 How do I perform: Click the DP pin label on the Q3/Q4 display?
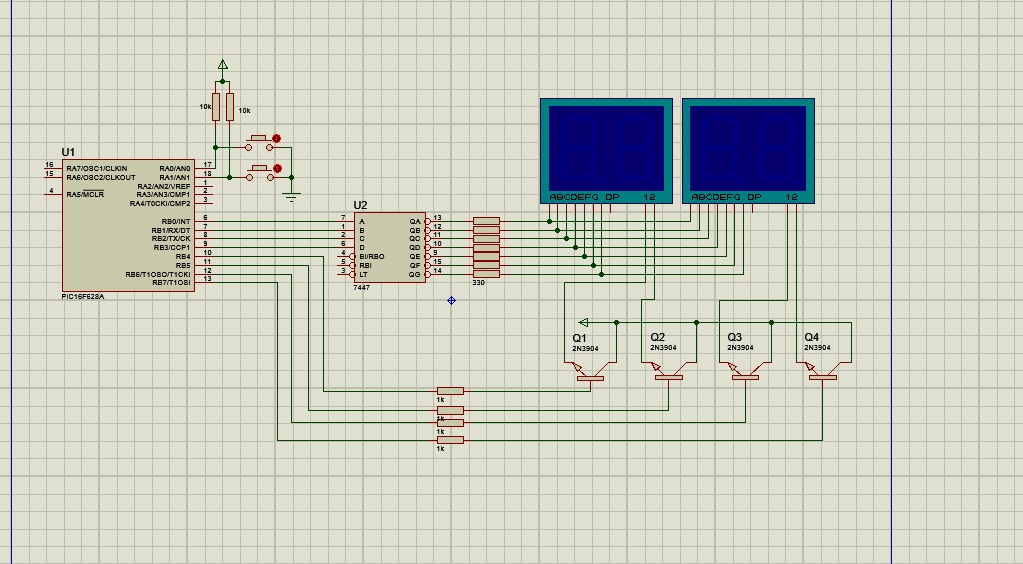click(x=754, y=197)
